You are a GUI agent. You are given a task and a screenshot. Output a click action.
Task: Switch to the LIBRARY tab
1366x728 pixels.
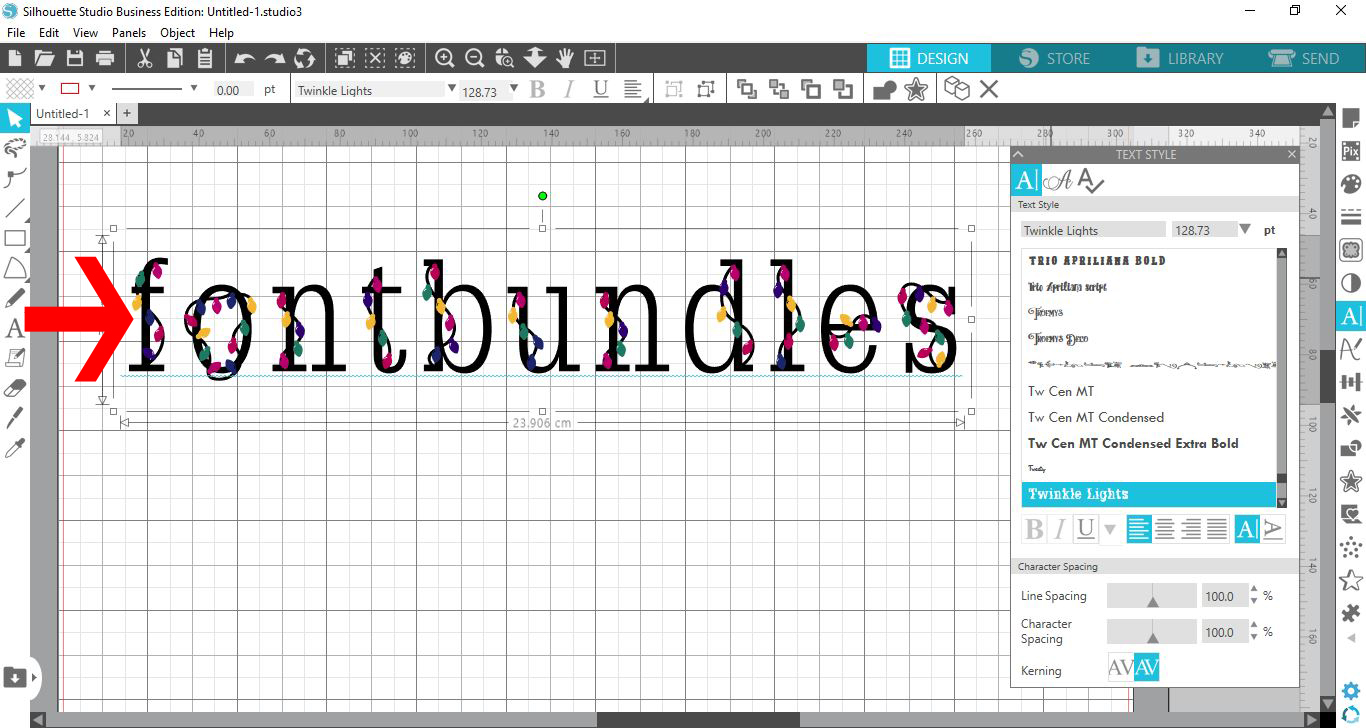[1180, 58]
